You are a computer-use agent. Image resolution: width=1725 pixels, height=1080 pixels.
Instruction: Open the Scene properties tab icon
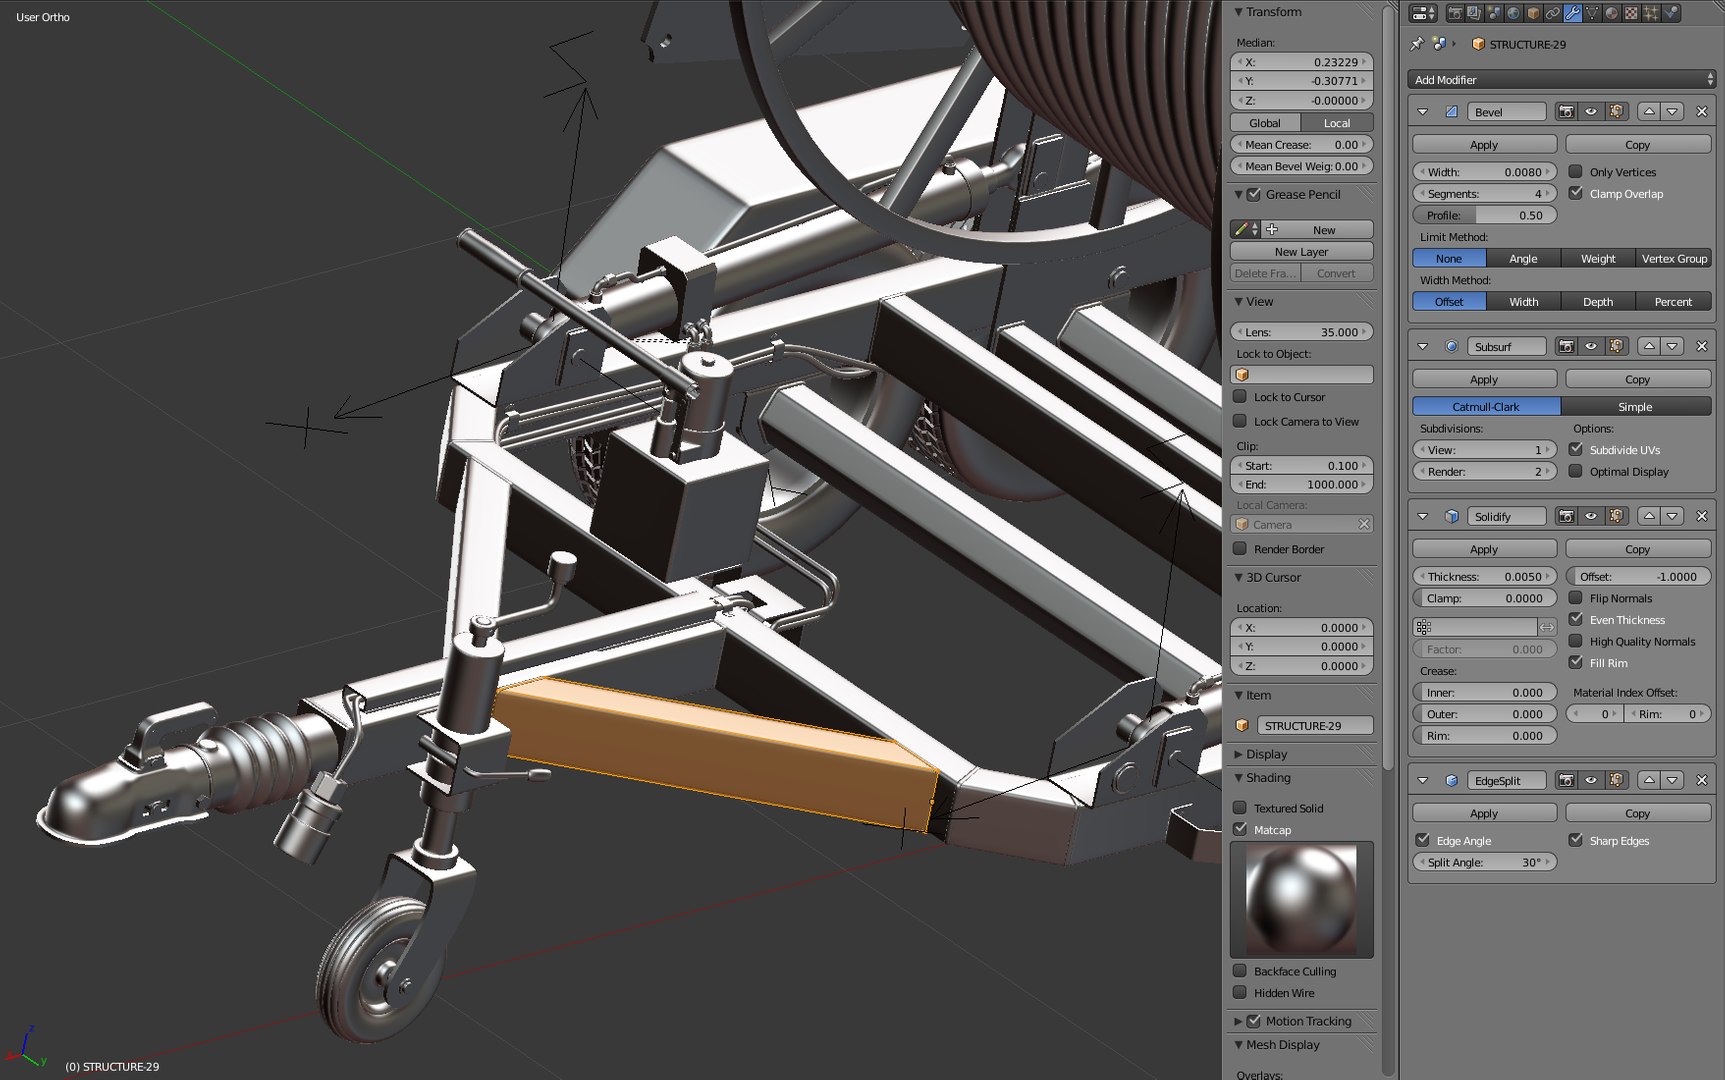pos(1494,13)
